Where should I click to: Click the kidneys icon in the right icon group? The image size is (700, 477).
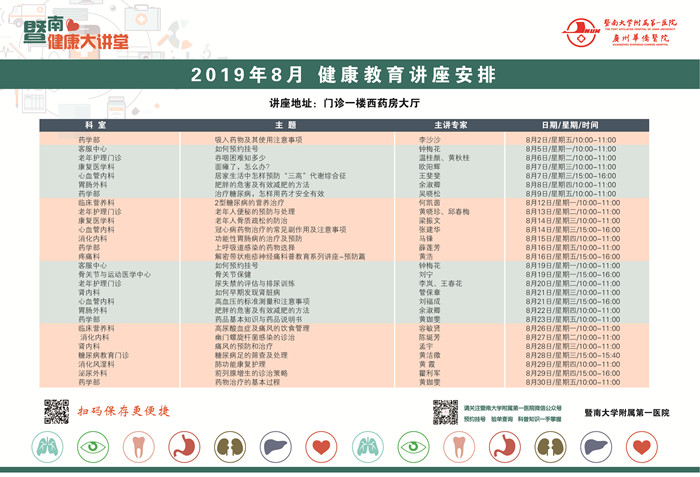(x=550, y=447)
